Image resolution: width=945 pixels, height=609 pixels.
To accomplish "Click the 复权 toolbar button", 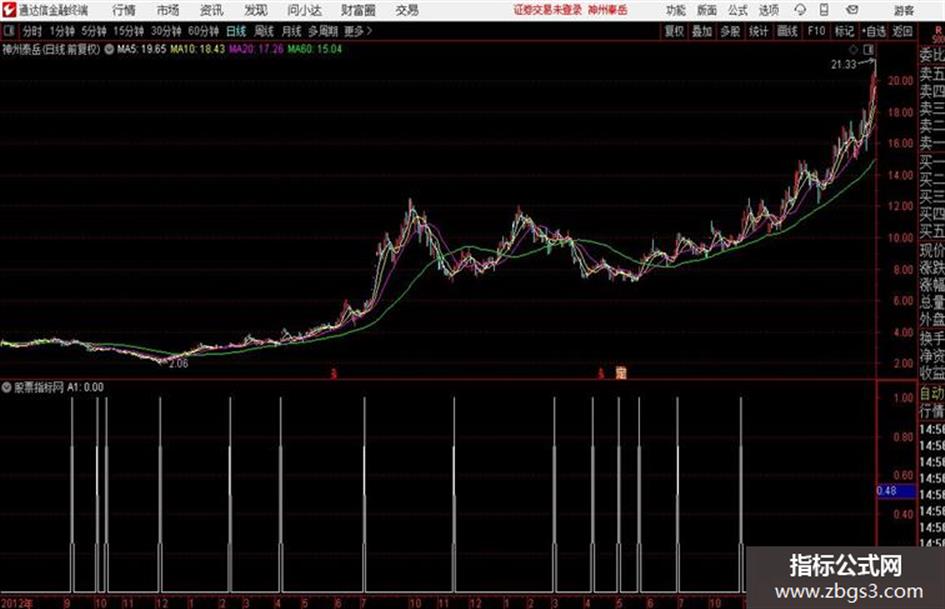I will 674,31.
